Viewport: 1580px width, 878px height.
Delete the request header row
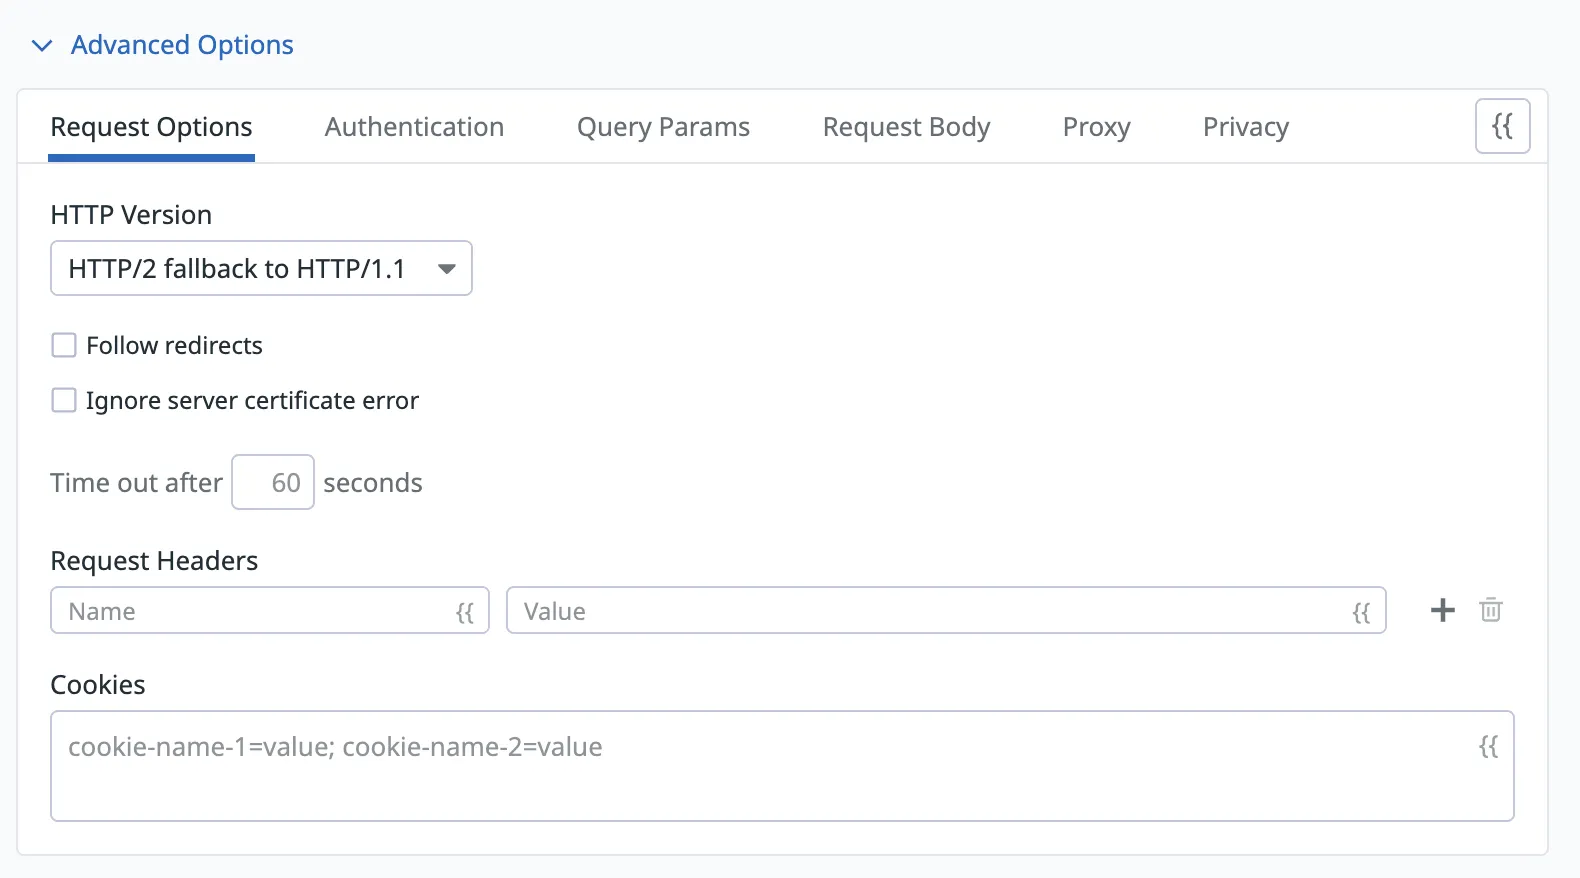[1491, 610]
